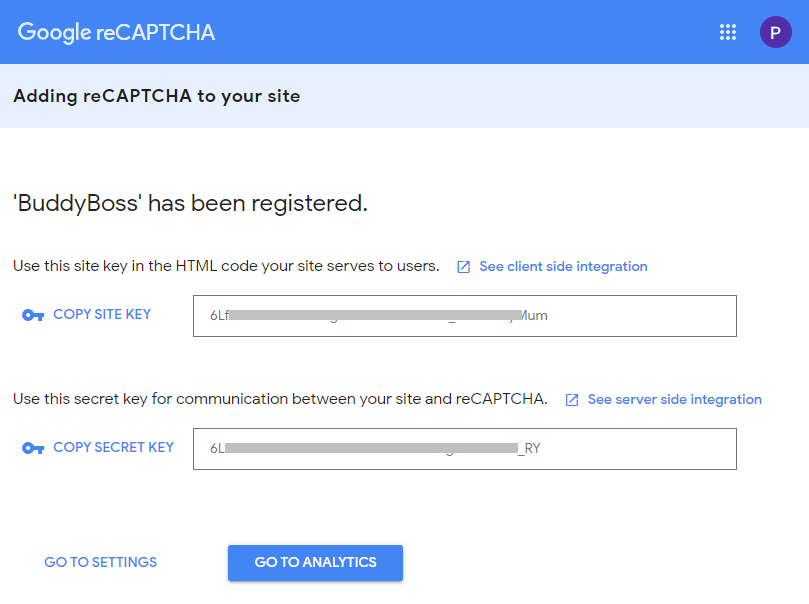Click the purple 'P' account avatar
Image resolution: width=809 pixels, height=604 pixels.
coord(775,32)
